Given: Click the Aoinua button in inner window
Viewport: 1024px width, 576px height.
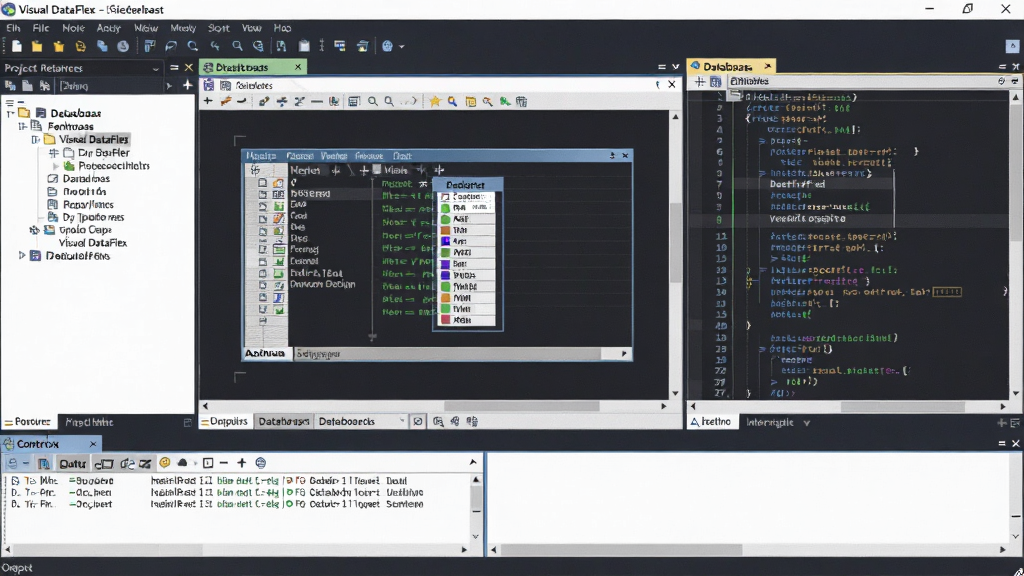Looking at the screenshot, I should (264, 353).
